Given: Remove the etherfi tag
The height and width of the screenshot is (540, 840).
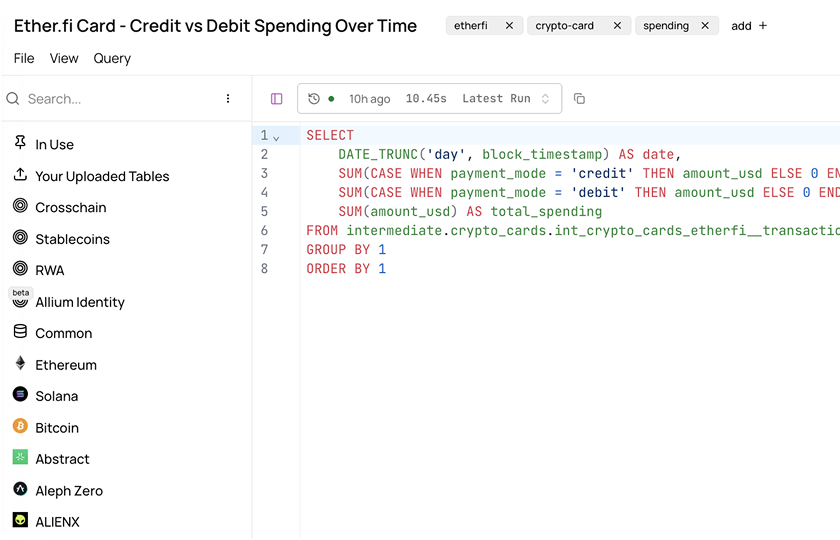Looking at the screenshot, I should [509, 26].
